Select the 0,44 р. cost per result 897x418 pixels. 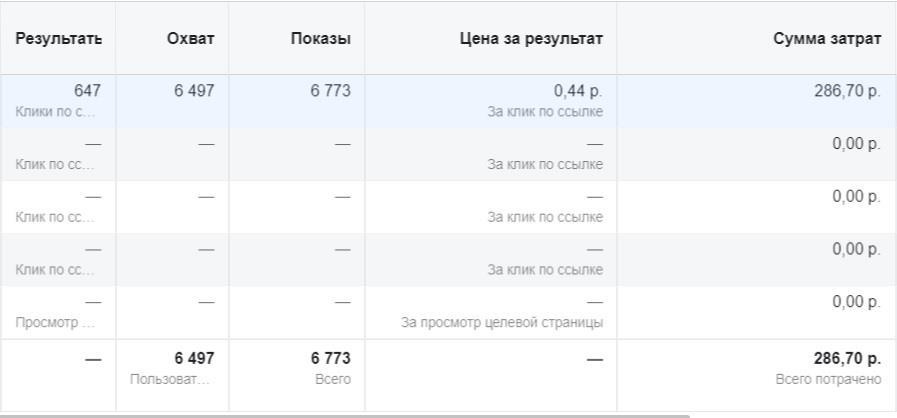[x=578, y=91]
